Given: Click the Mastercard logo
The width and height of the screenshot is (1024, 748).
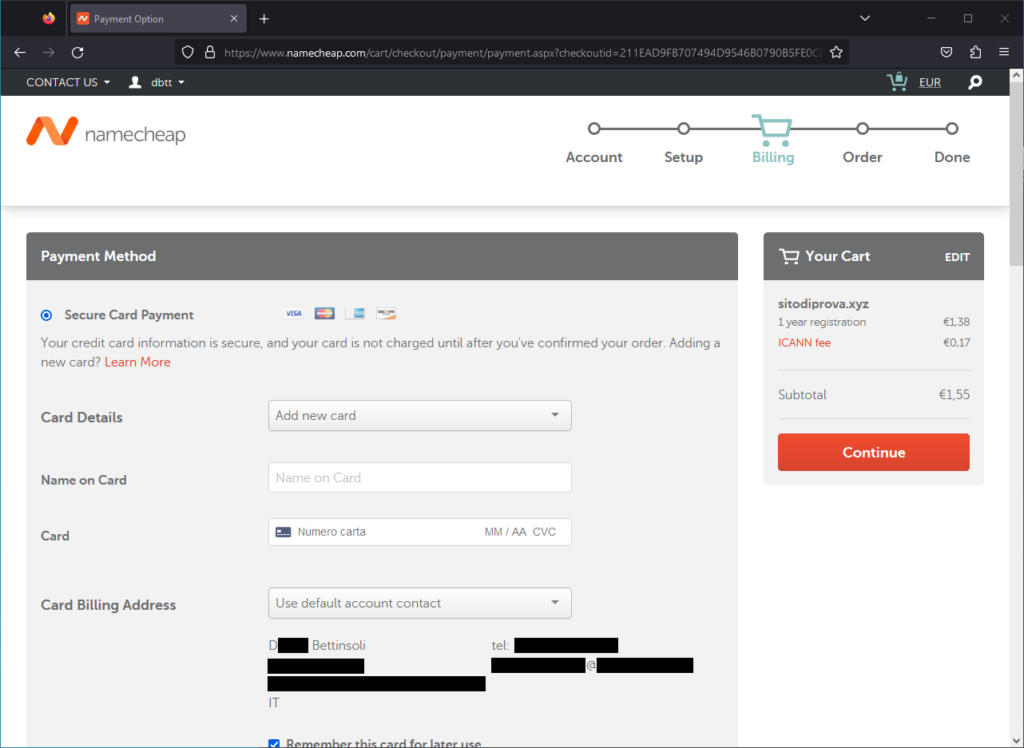Looking at the screenshot, I should coord(325,314).
